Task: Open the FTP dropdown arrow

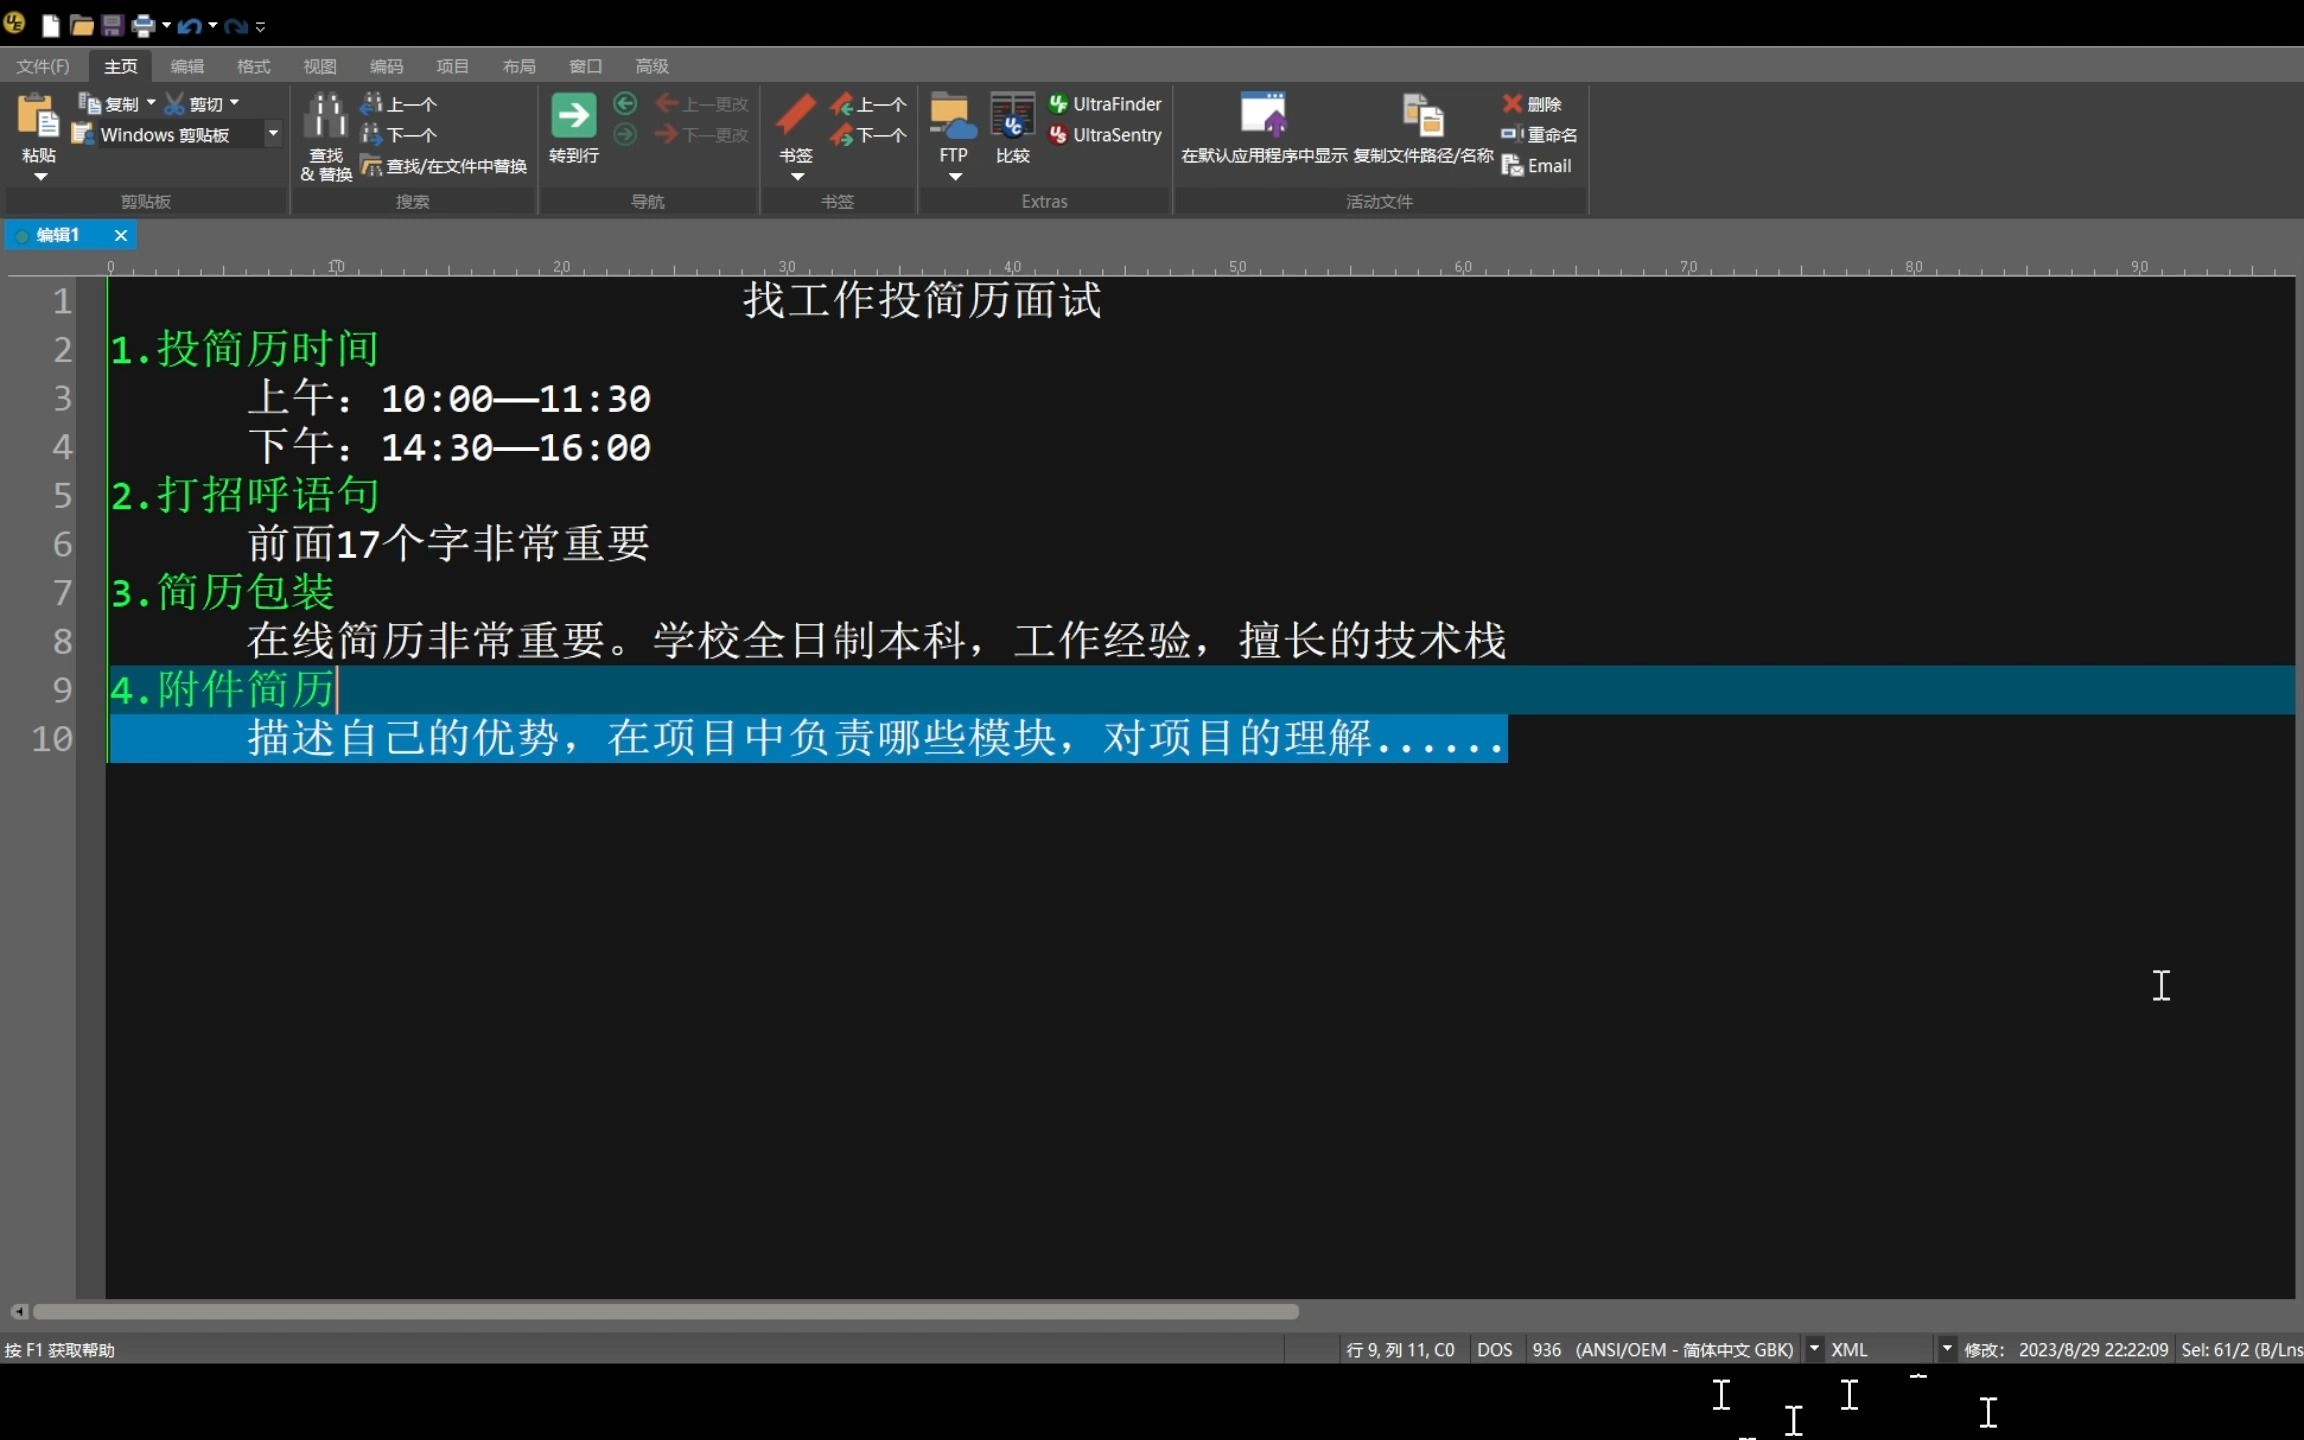Action: pyautogui.click(x=954, y=177)
